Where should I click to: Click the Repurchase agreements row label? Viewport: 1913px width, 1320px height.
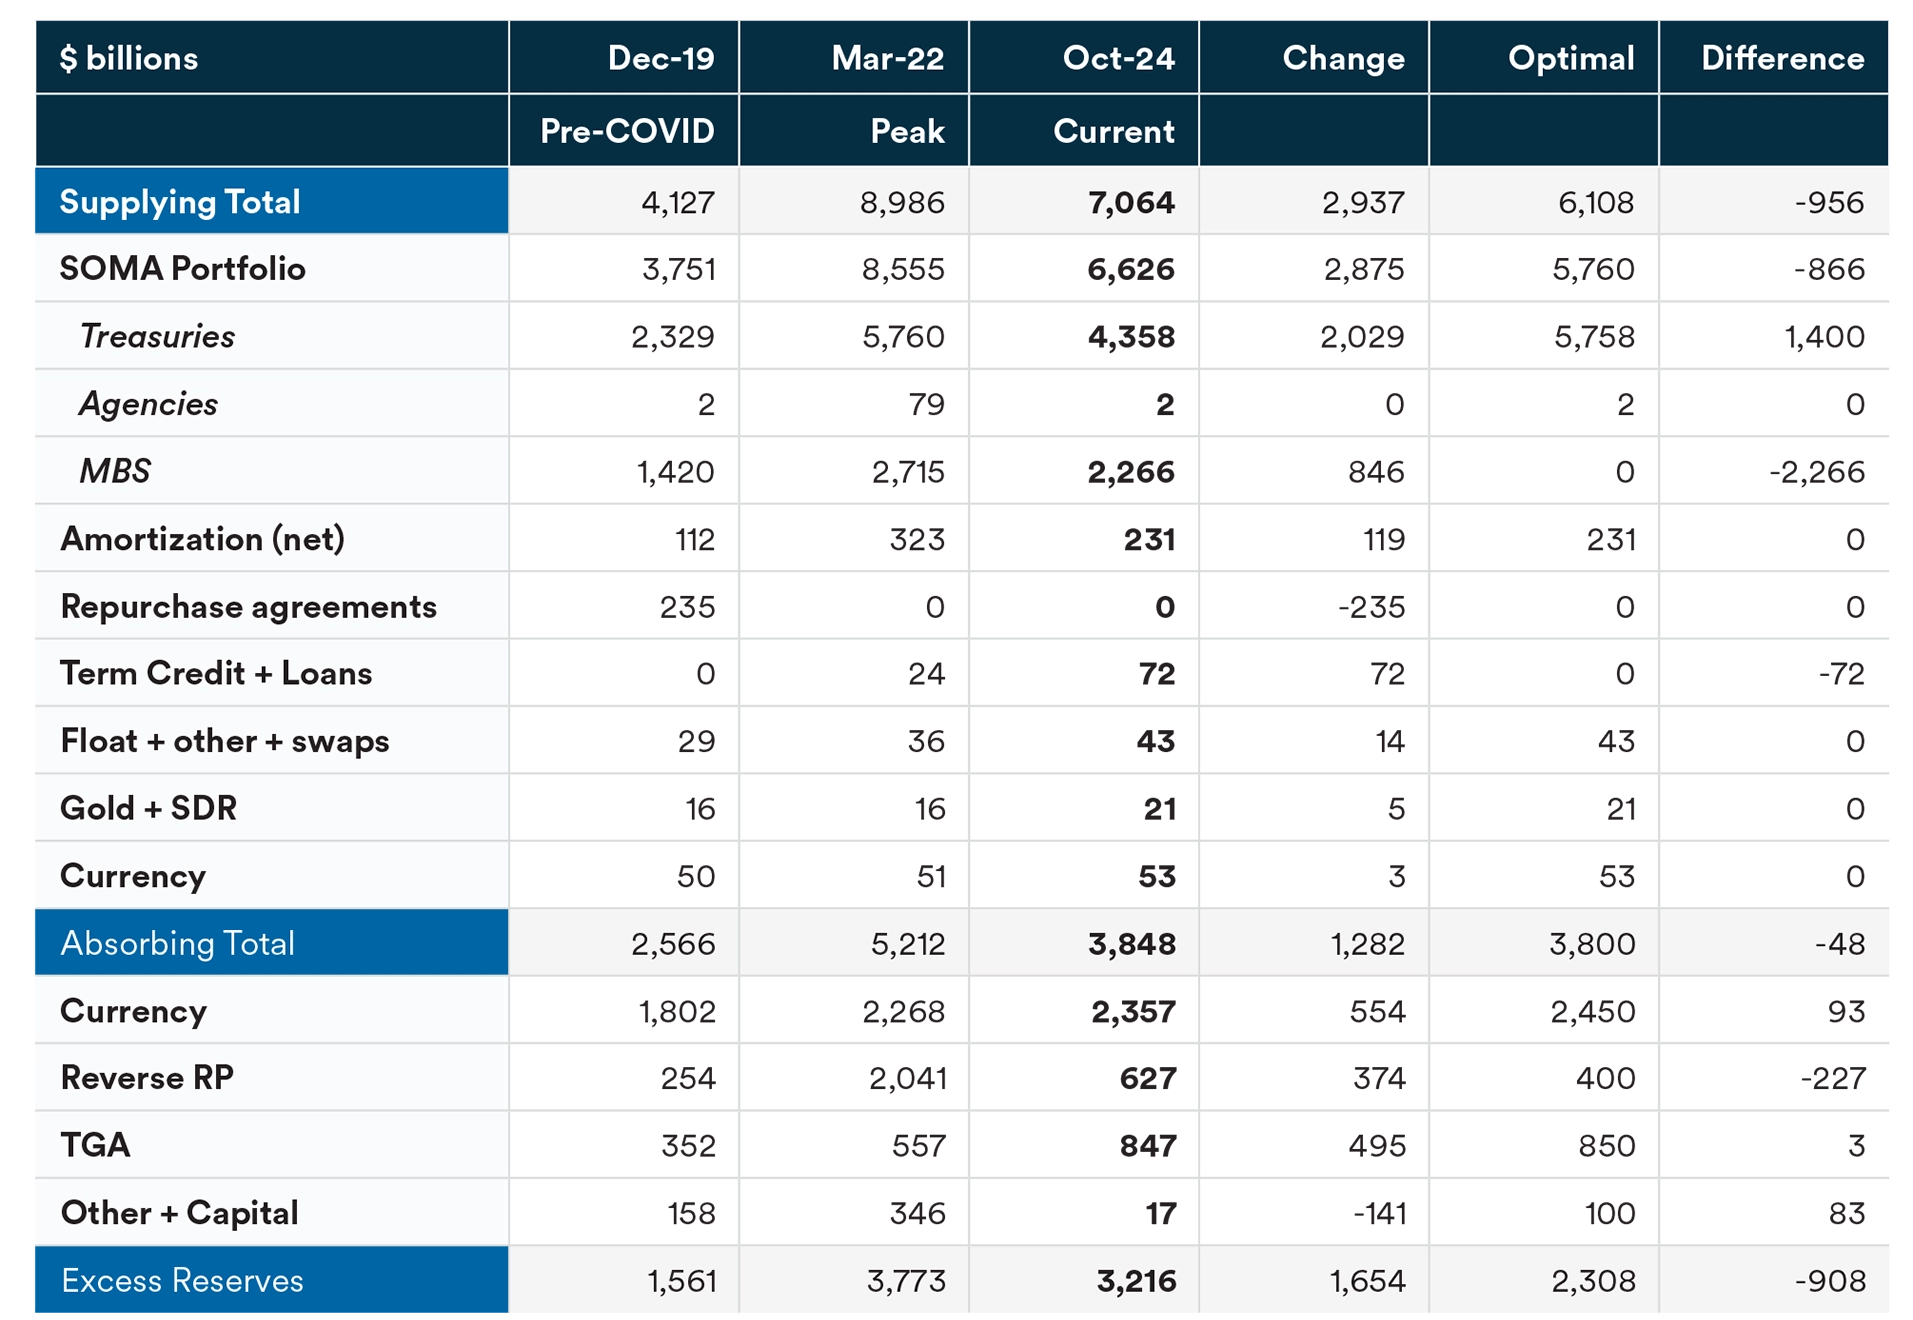click(248, 606)
